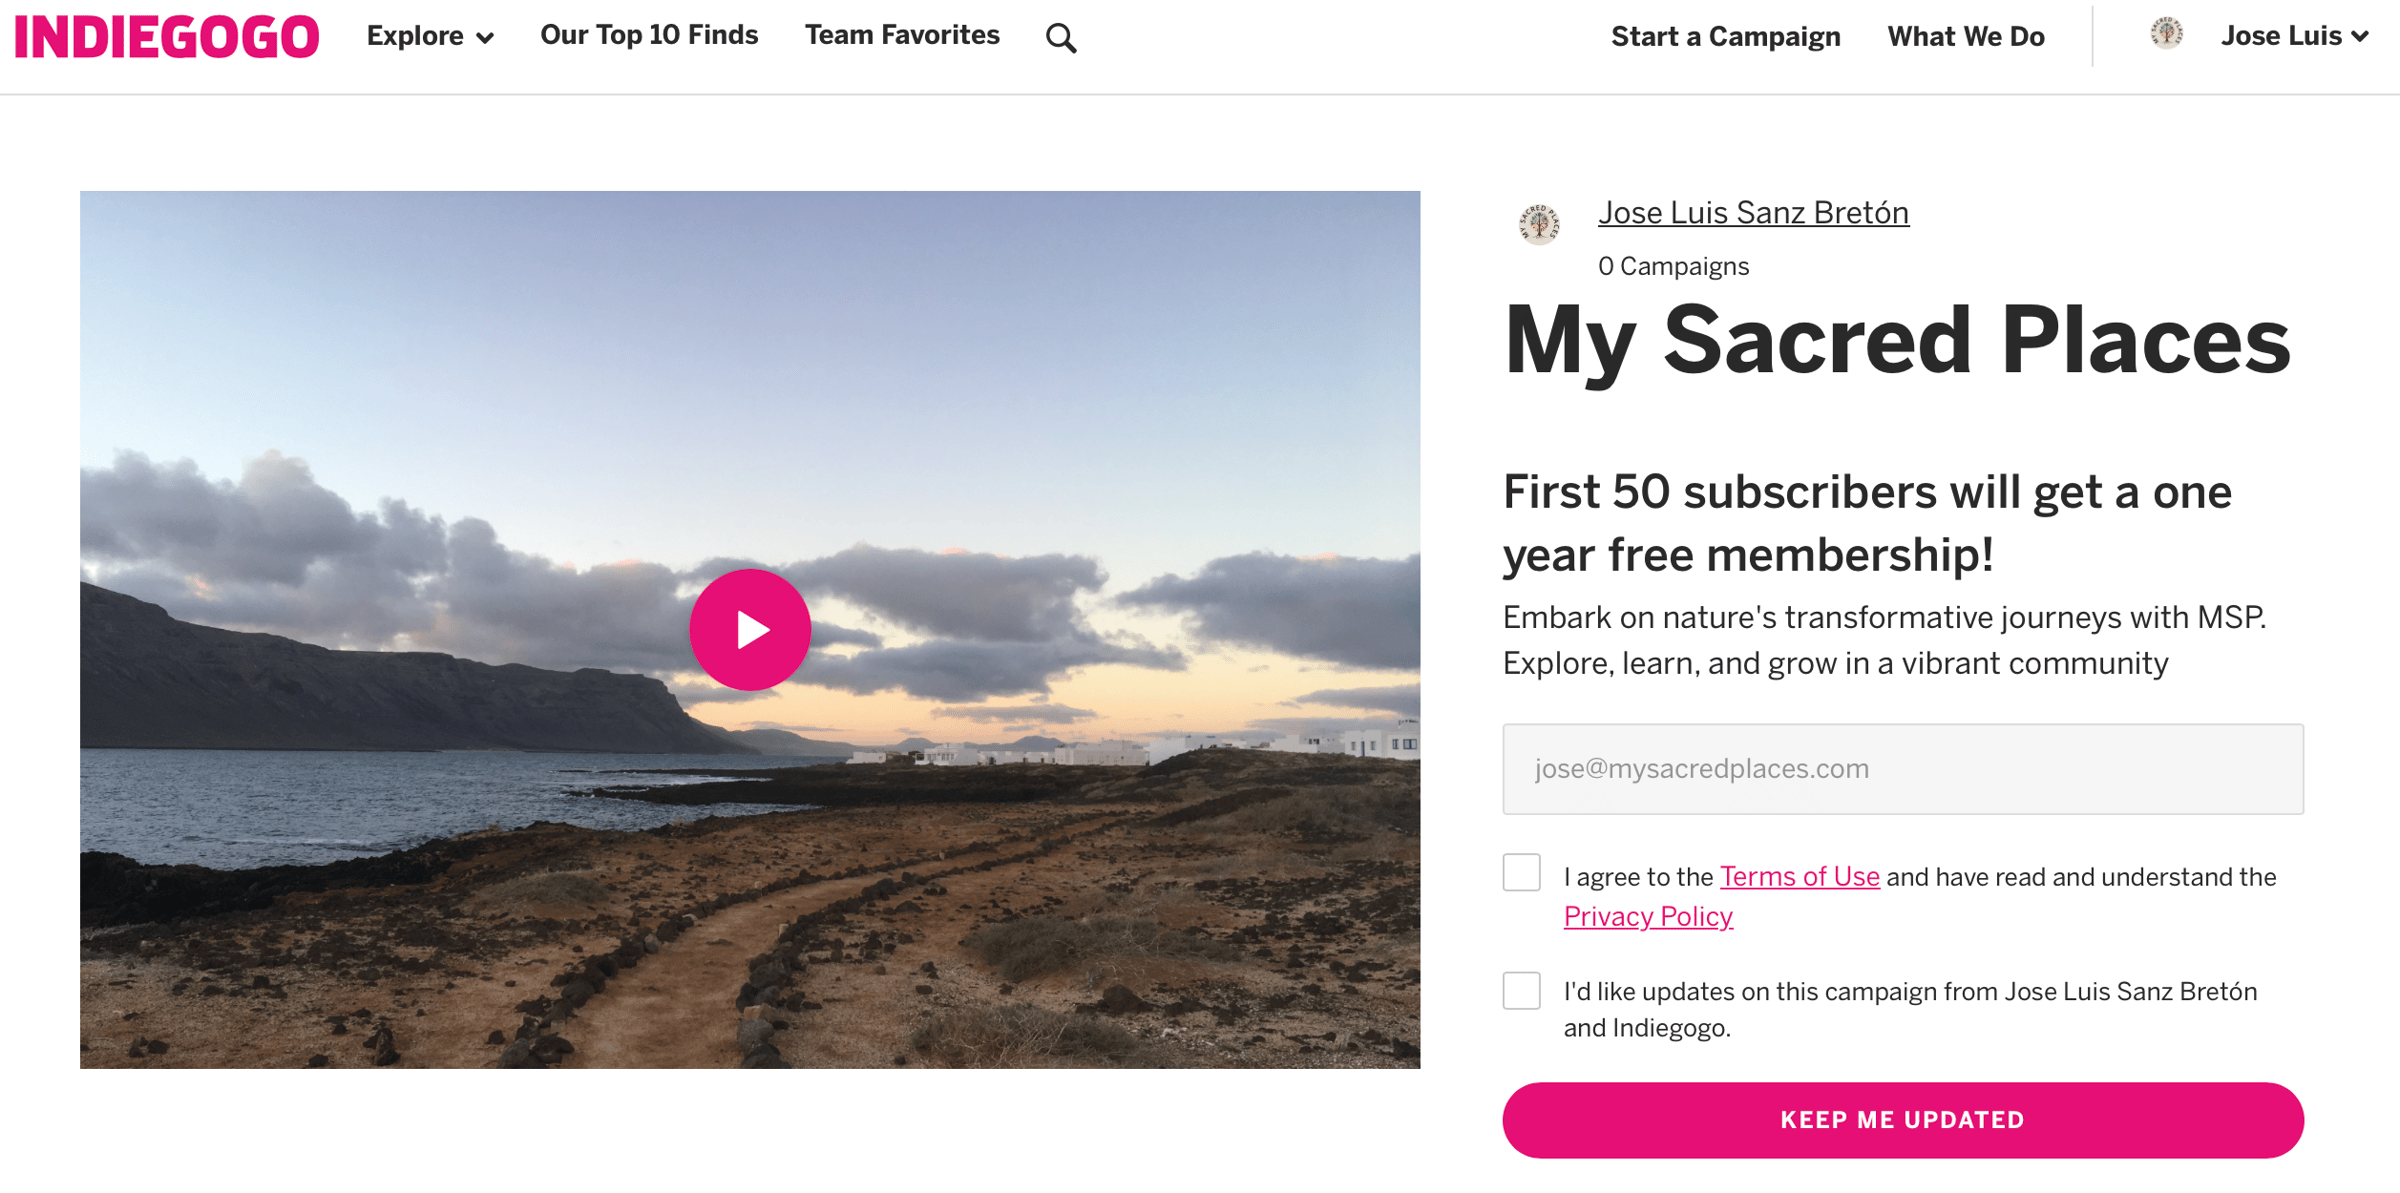Viewport: 2400px width, 1193px height.
Task: View the Privacy Policy
Action: tap(1647, 916)
